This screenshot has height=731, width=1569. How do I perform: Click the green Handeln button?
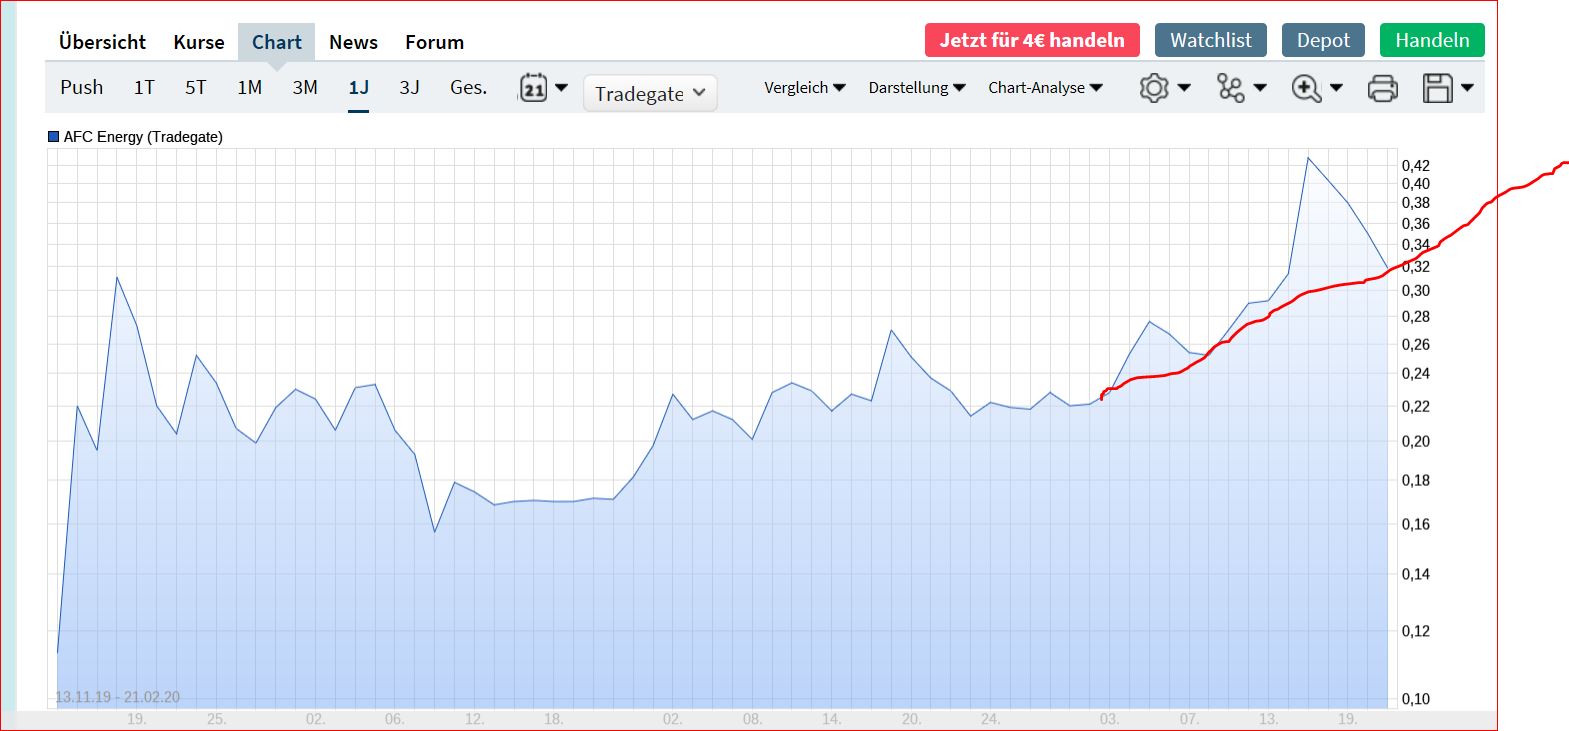tap(1431, 40)
